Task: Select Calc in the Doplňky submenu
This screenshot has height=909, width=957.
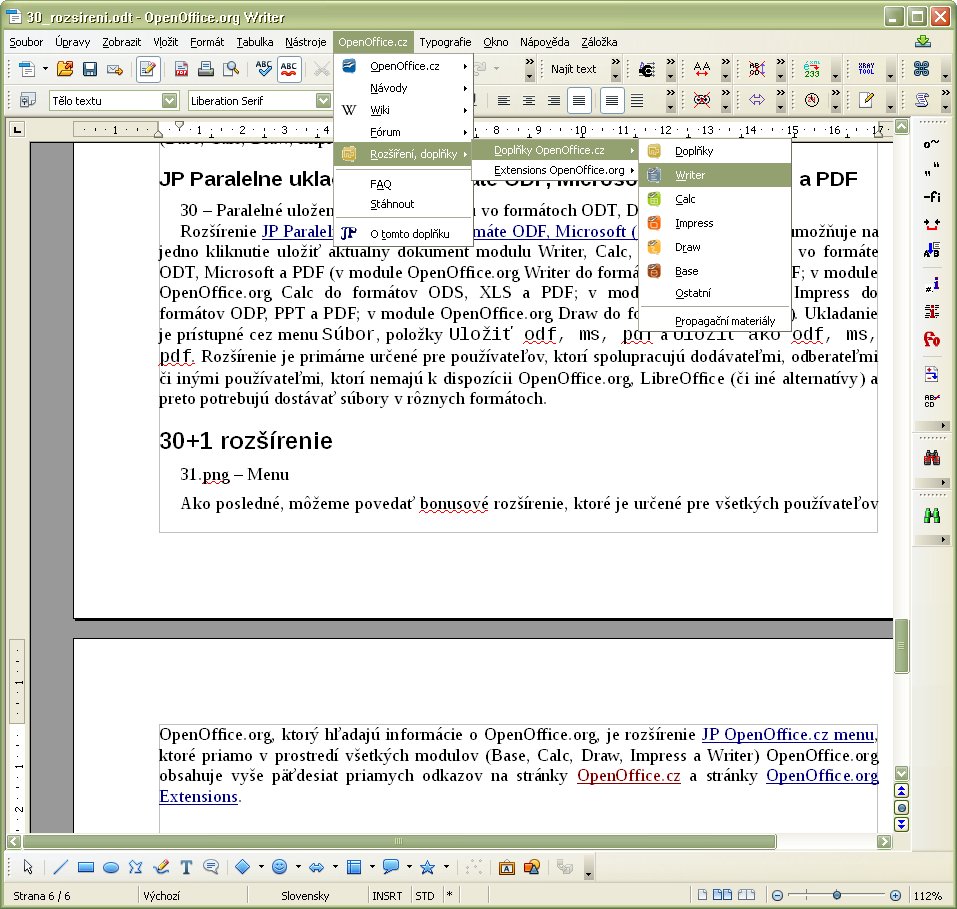Action: pyautogui.click(x=715, y=199)
